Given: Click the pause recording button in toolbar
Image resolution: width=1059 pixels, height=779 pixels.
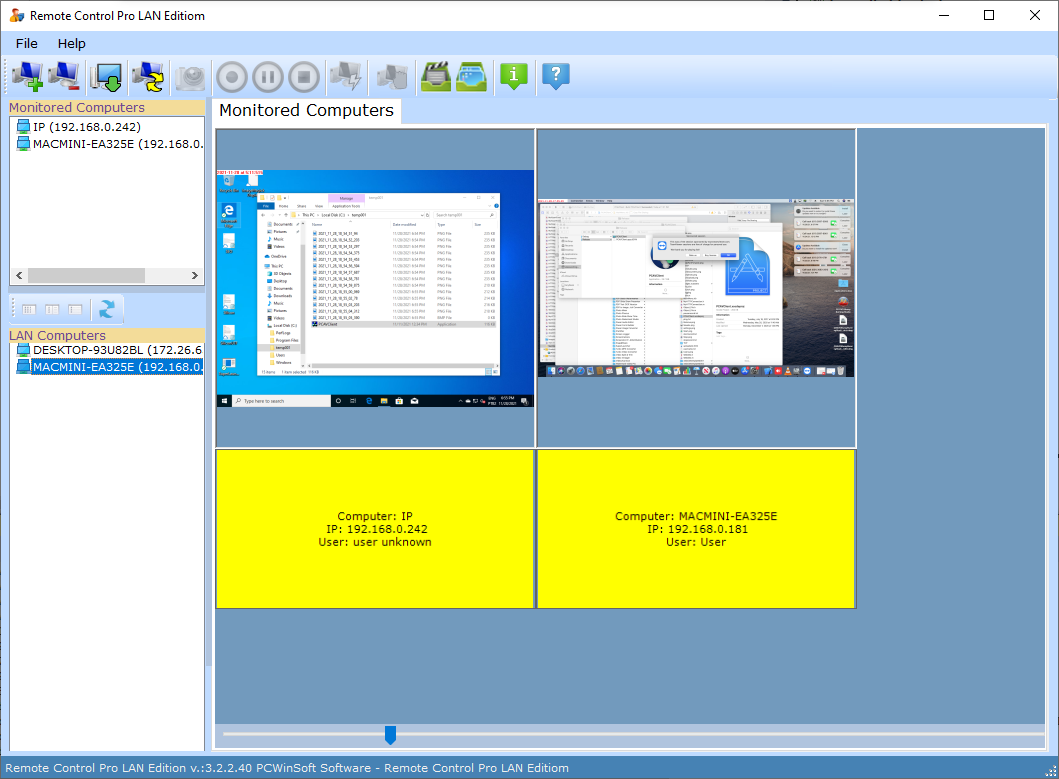Looking at the screenshot, I should tap(268, 77).
